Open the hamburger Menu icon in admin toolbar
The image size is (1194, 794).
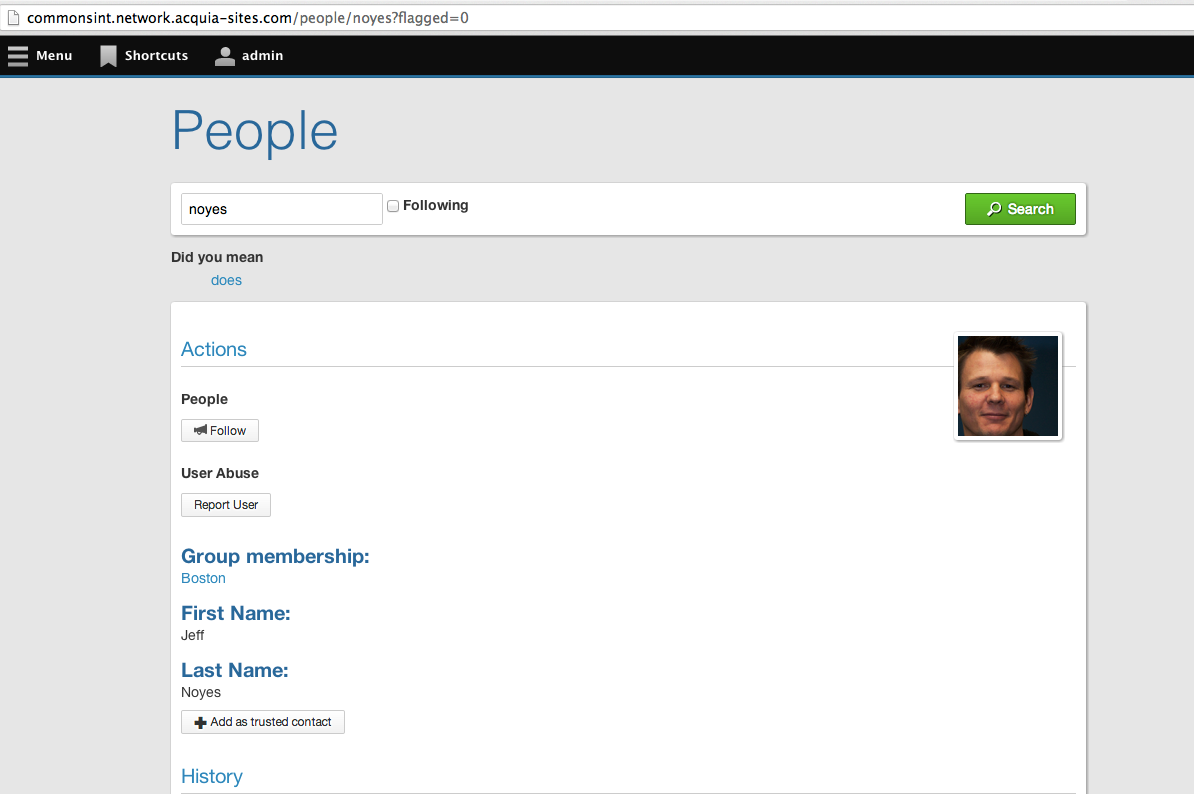pos(17,55)
